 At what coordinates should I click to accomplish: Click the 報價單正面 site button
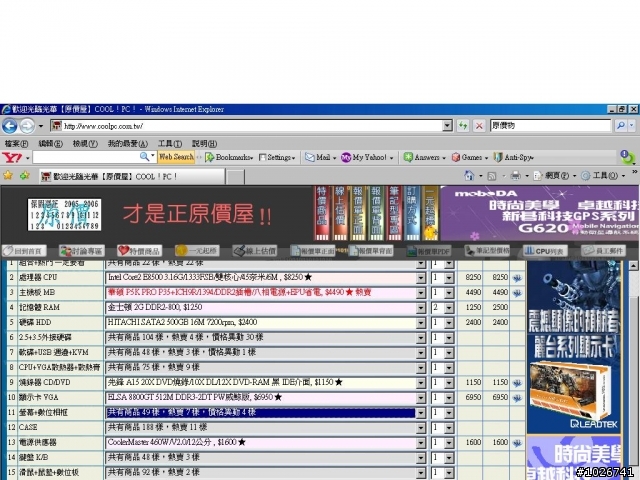(x=313, y=251)
